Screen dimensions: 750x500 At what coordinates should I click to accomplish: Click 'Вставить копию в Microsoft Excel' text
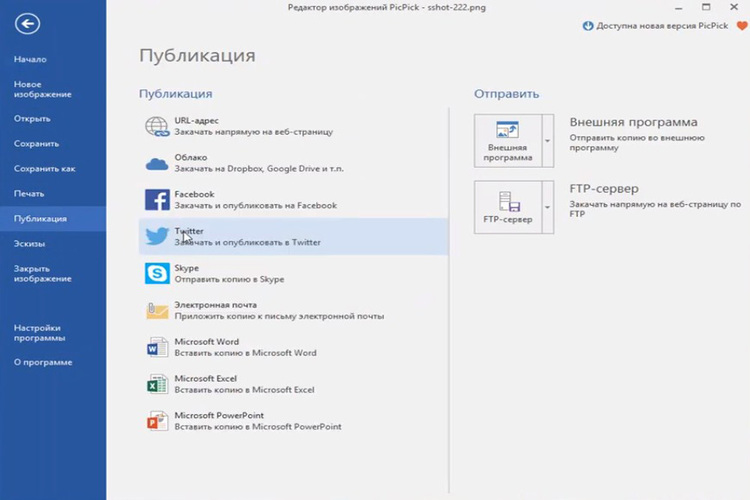coord(244,389)
